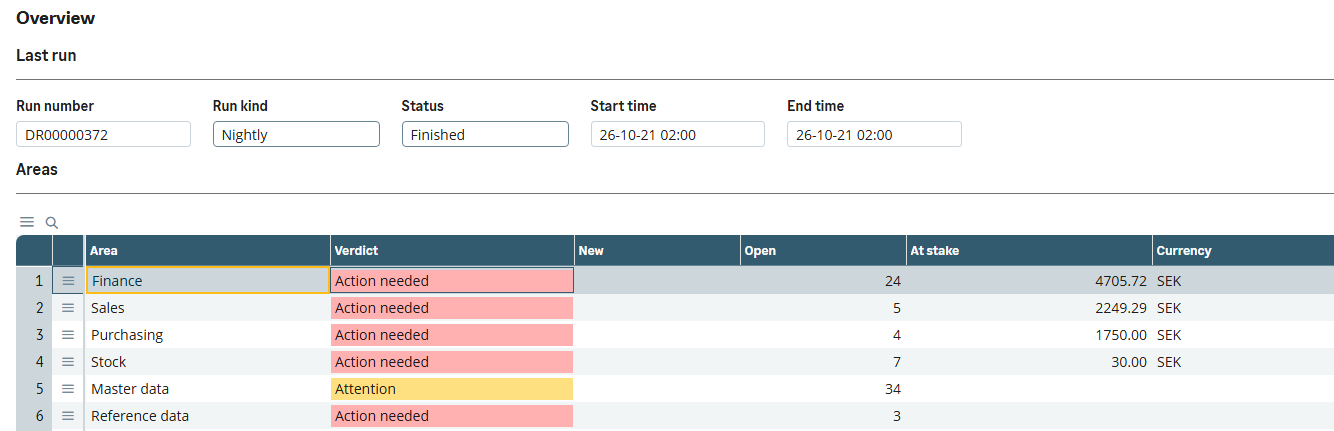This screenshot has width=1334, height=431.
Task: Sort by the Verdict column header
Action: pyautogui.click(x=452, y=251)
